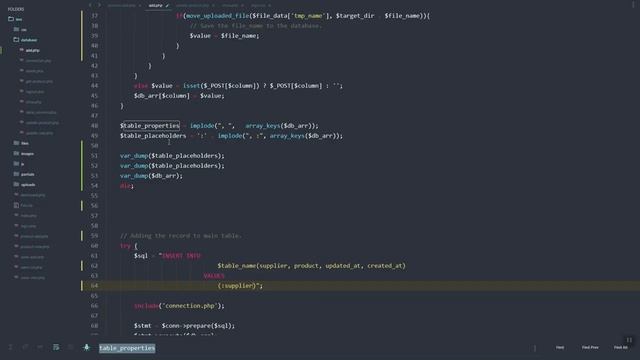Viewport: 640px width, 360px height.
Task: Click (:supplier) on highlighted line 64
Action: tap(237, 286)
